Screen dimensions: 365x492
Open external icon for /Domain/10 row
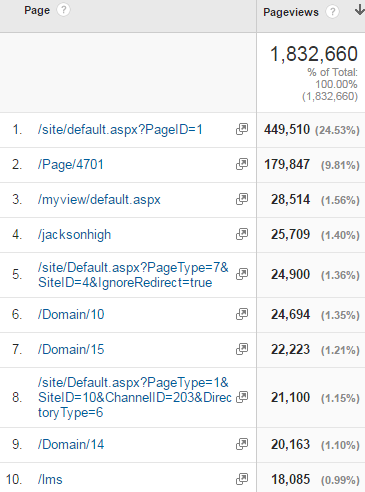click(x=242, y=314)
